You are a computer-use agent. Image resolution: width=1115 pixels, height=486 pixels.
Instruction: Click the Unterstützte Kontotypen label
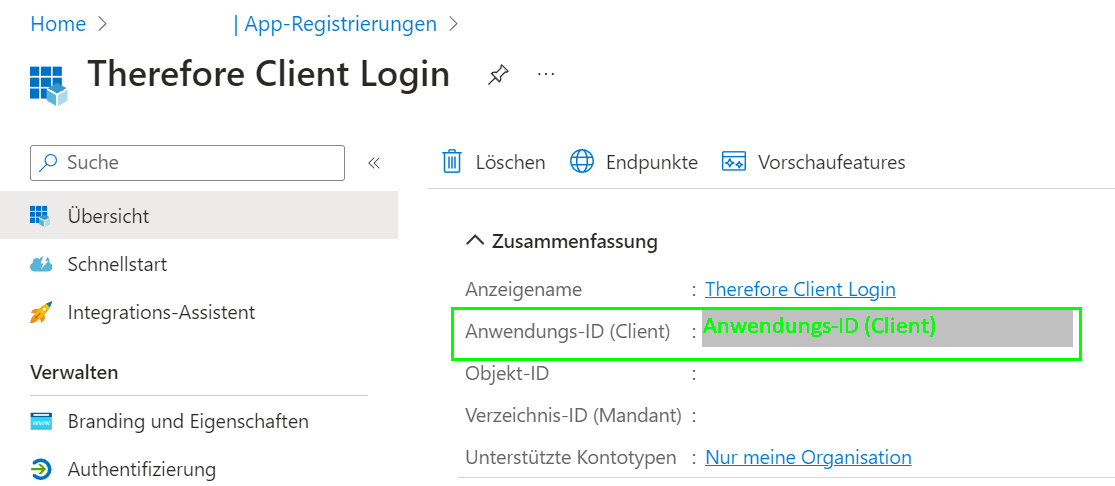570,458
